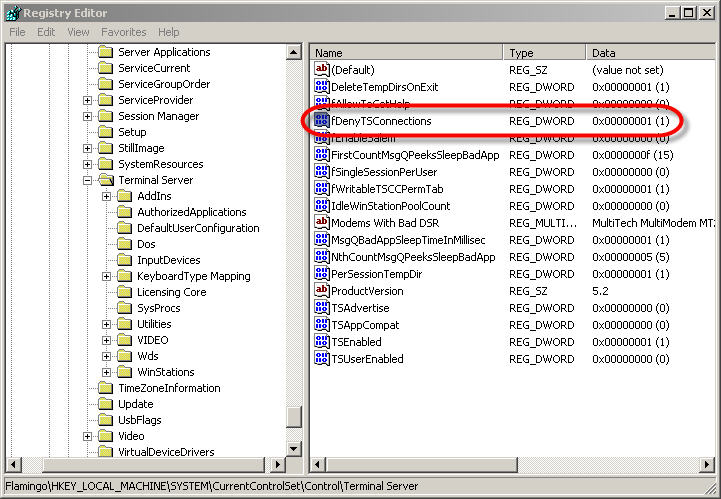Viewport: 721px width, 499px height.
Task: Sort values by the Data column header
Action: click(651, 53)
